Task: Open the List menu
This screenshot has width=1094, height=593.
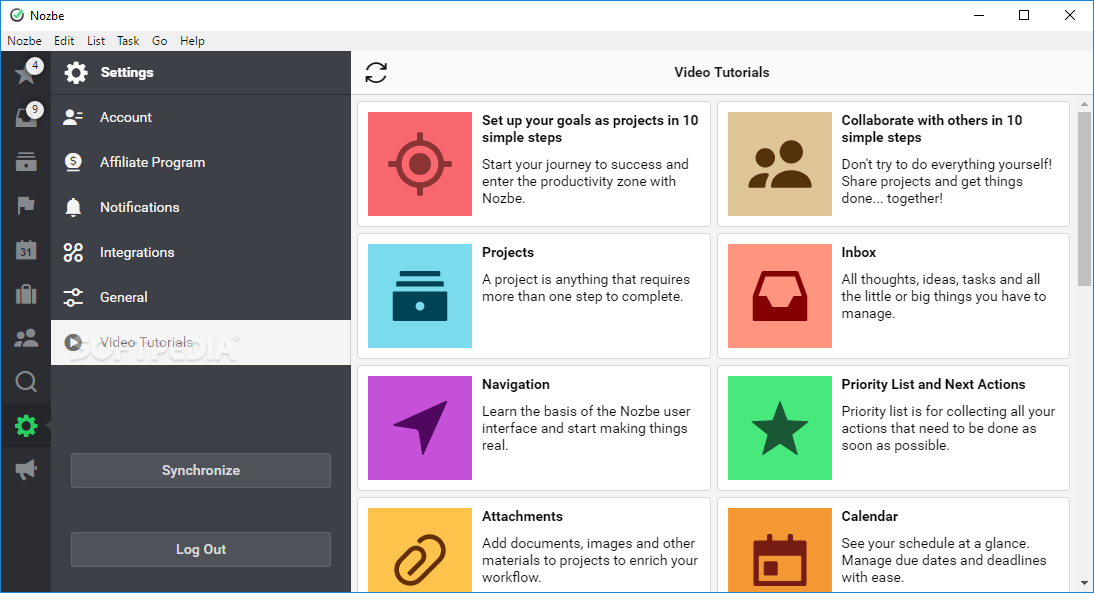Action: click(x=96, y=41)
